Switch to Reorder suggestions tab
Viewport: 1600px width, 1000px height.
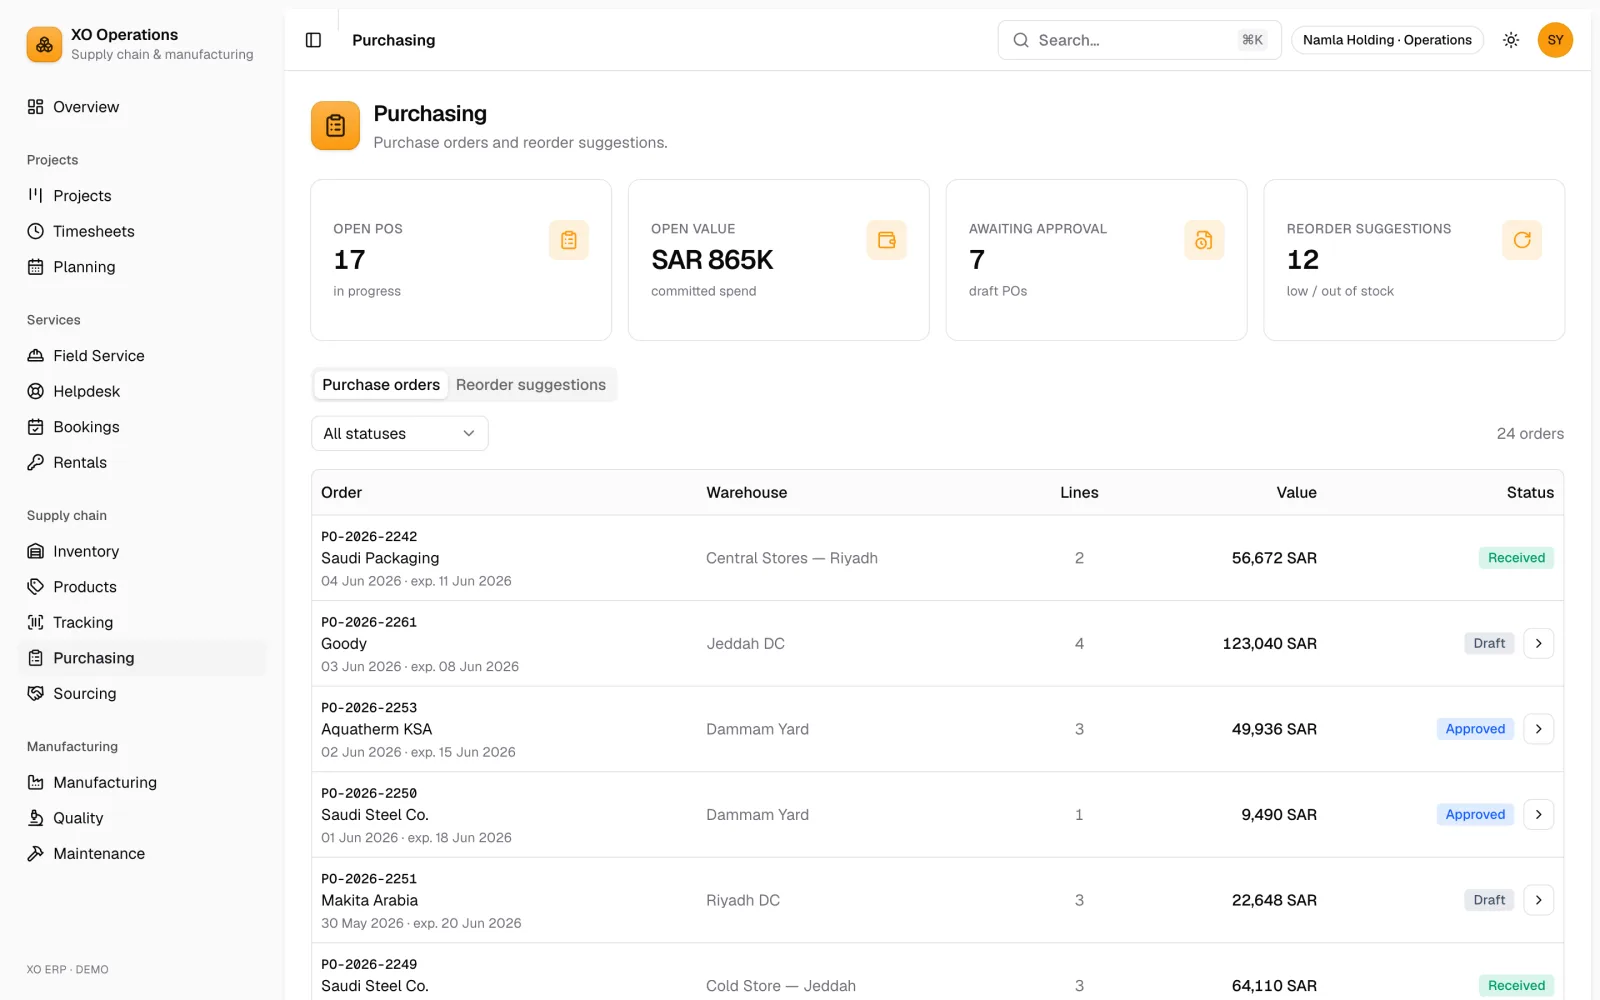[x=531, y=385]
